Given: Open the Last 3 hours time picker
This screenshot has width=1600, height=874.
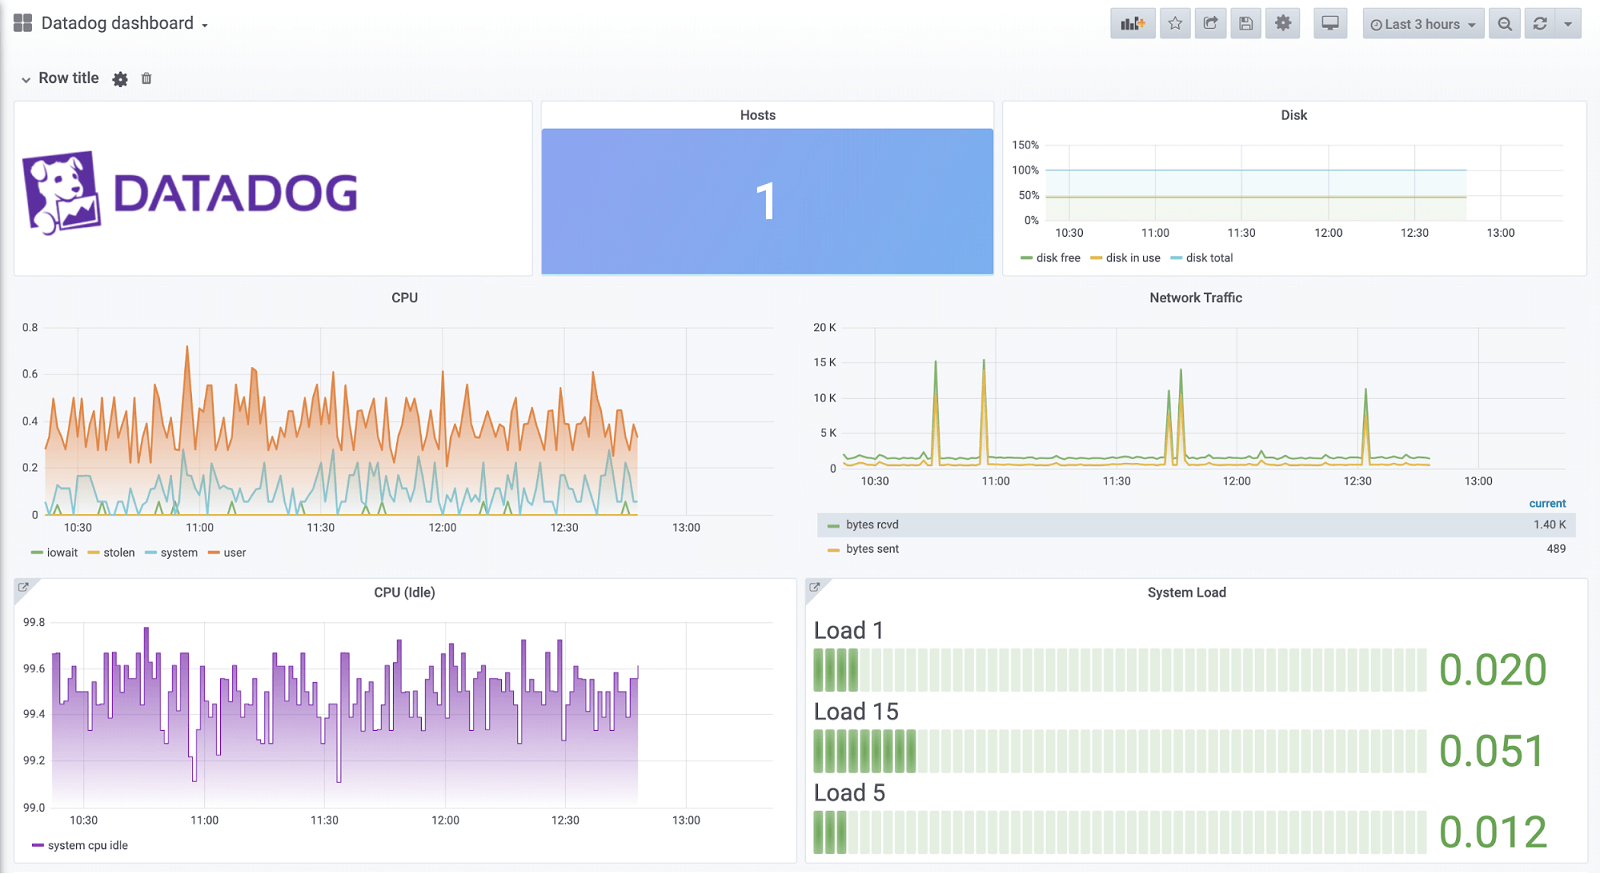Looking at the screenshot, I should click(x=1422, y=24).
